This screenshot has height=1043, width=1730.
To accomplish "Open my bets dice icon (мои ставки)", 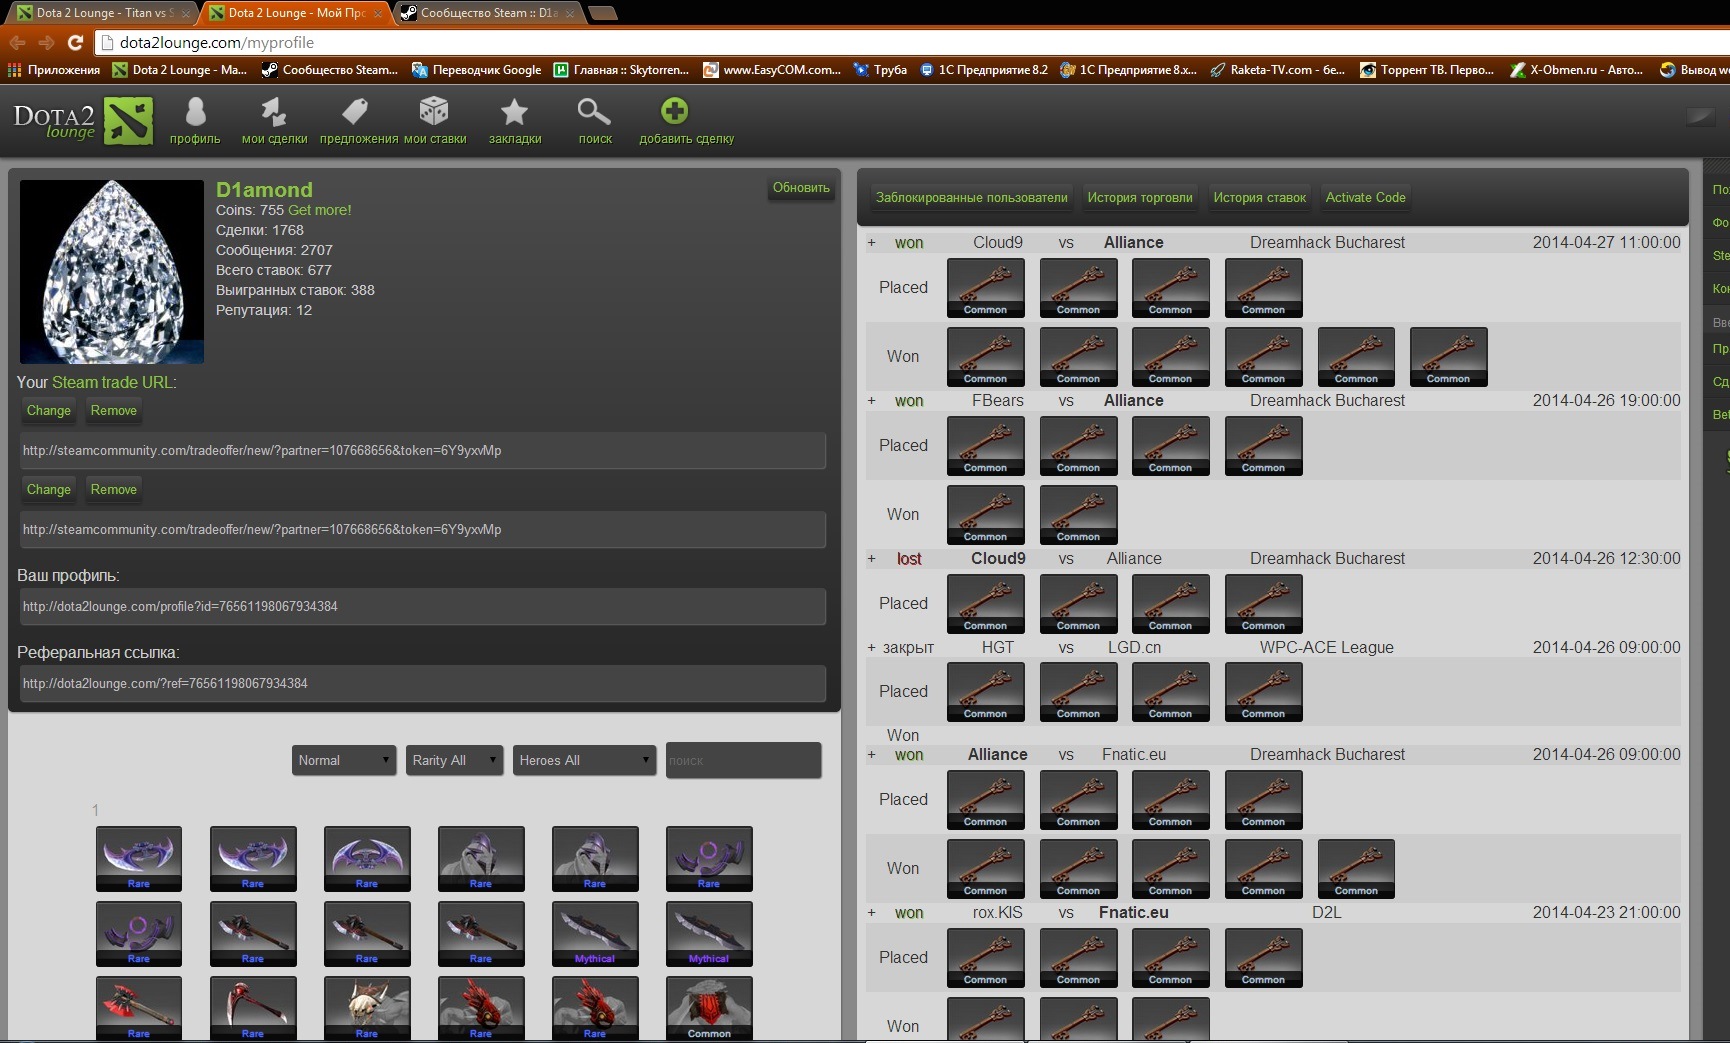I will coord(435,120).
